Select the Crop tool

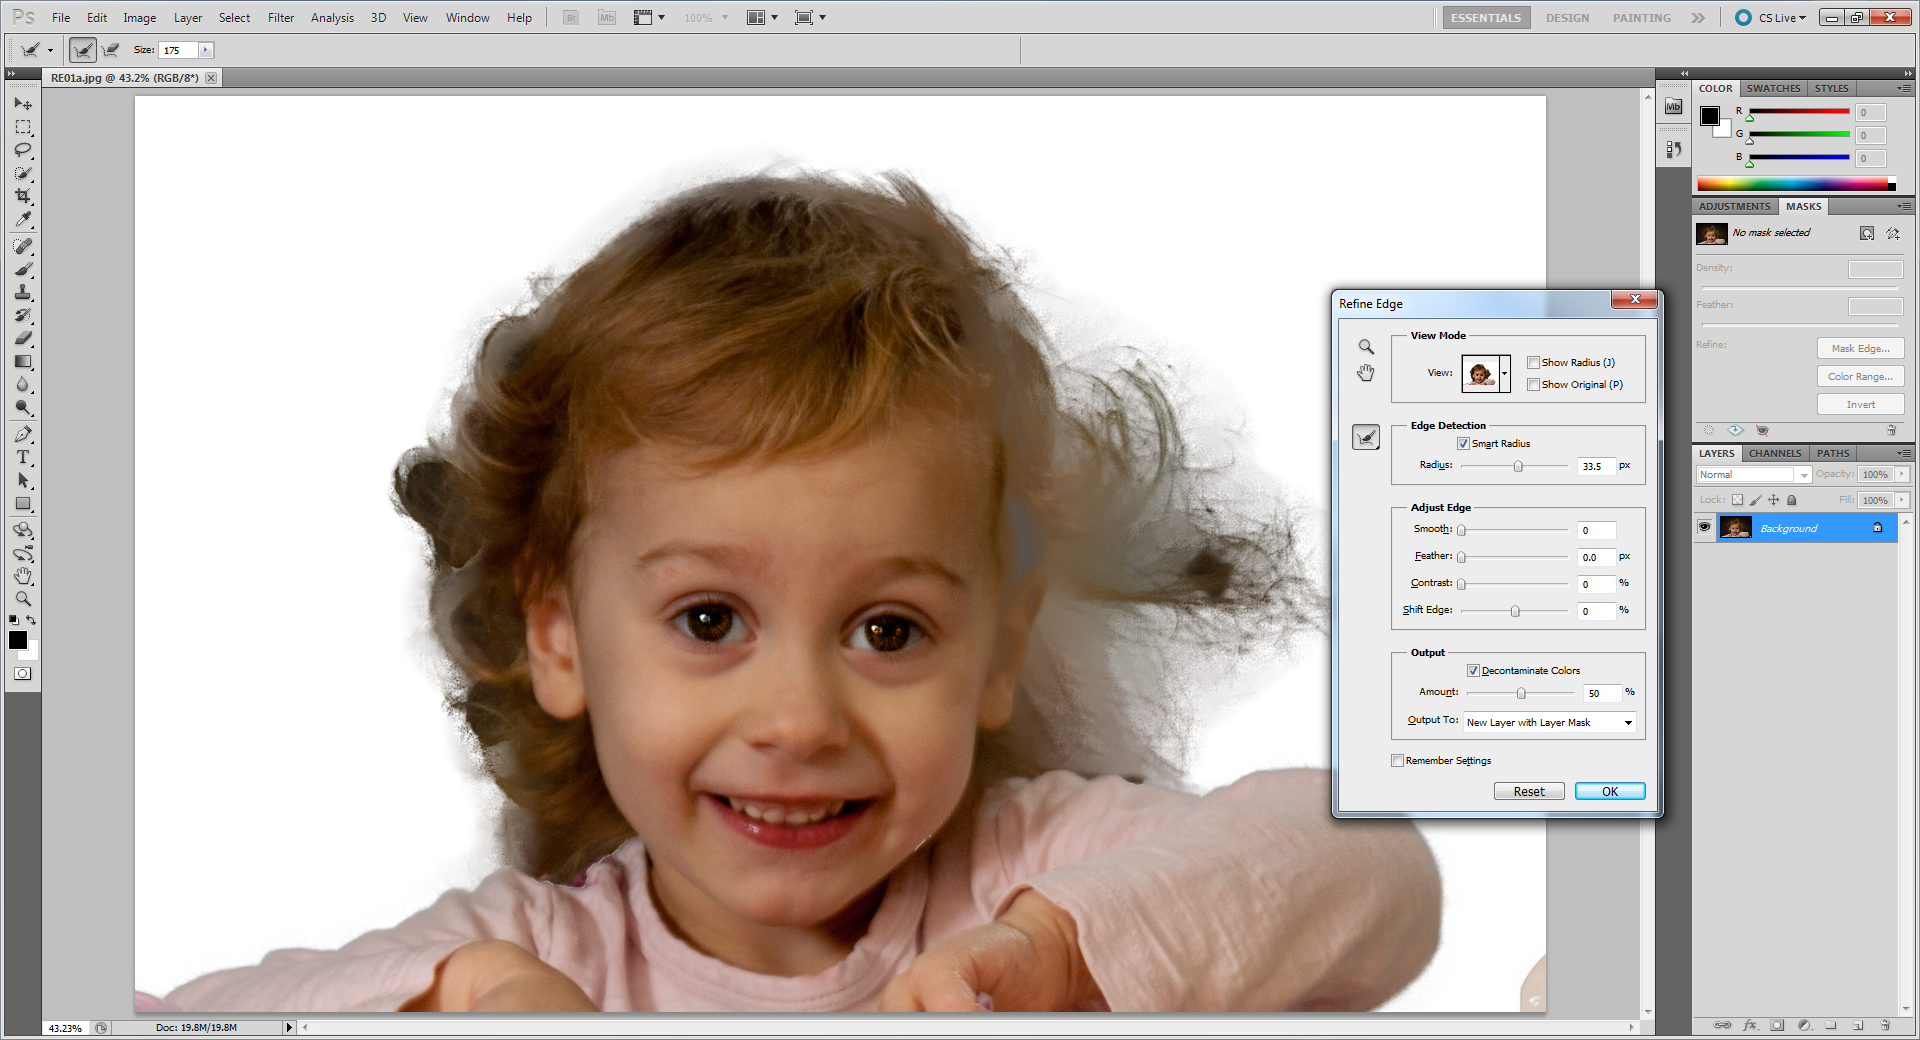point(23,196)
